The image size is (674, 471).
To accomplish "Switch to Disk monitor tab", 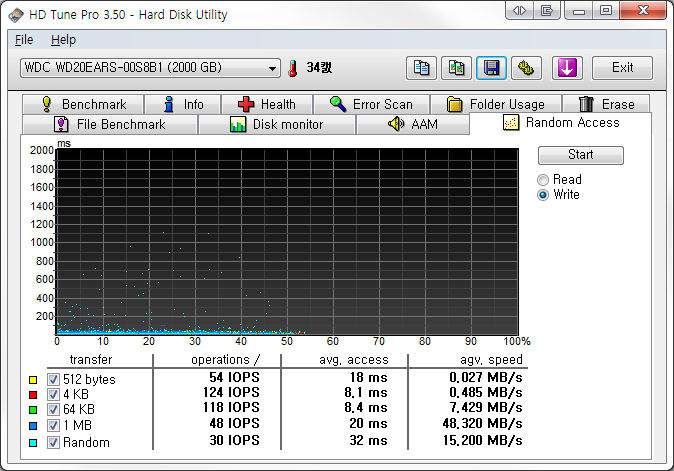I will click(277, 125).
